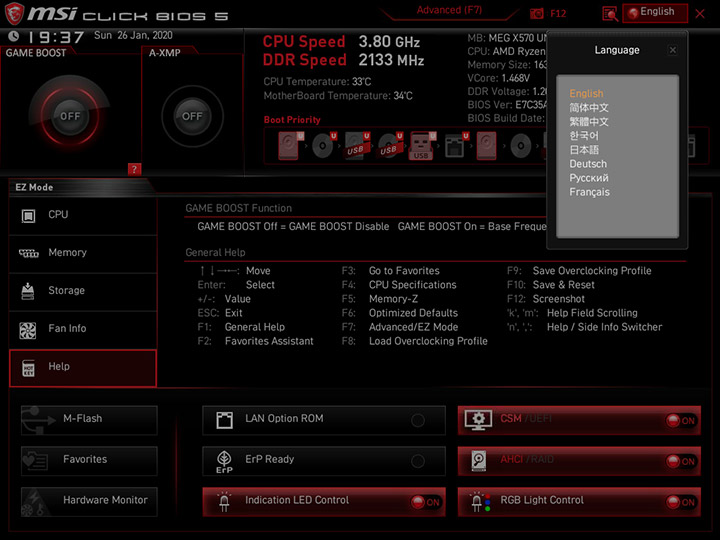Toggle the A-XMP OFF knob
The height and width of the screenshot is (540, 720).
192,116
